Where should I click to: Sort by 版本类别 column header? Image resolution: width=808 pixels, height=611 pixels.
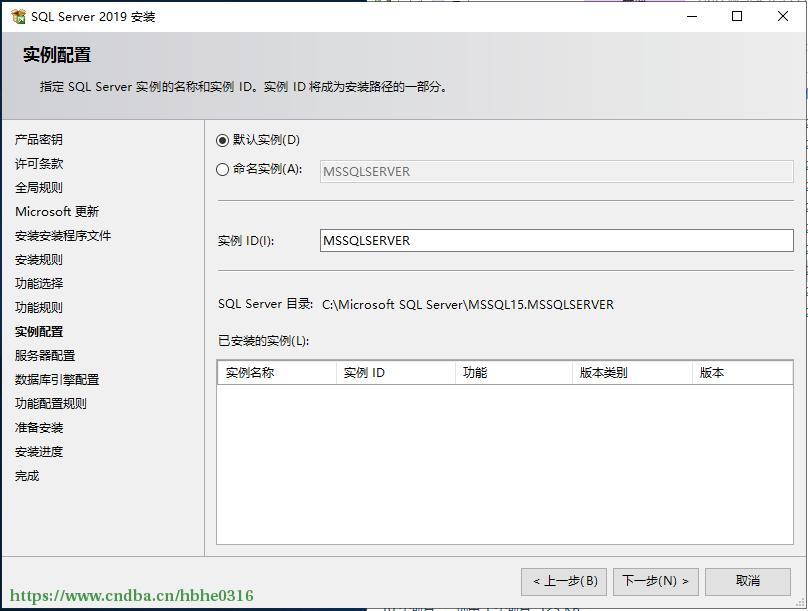click(x=632, y=372)
